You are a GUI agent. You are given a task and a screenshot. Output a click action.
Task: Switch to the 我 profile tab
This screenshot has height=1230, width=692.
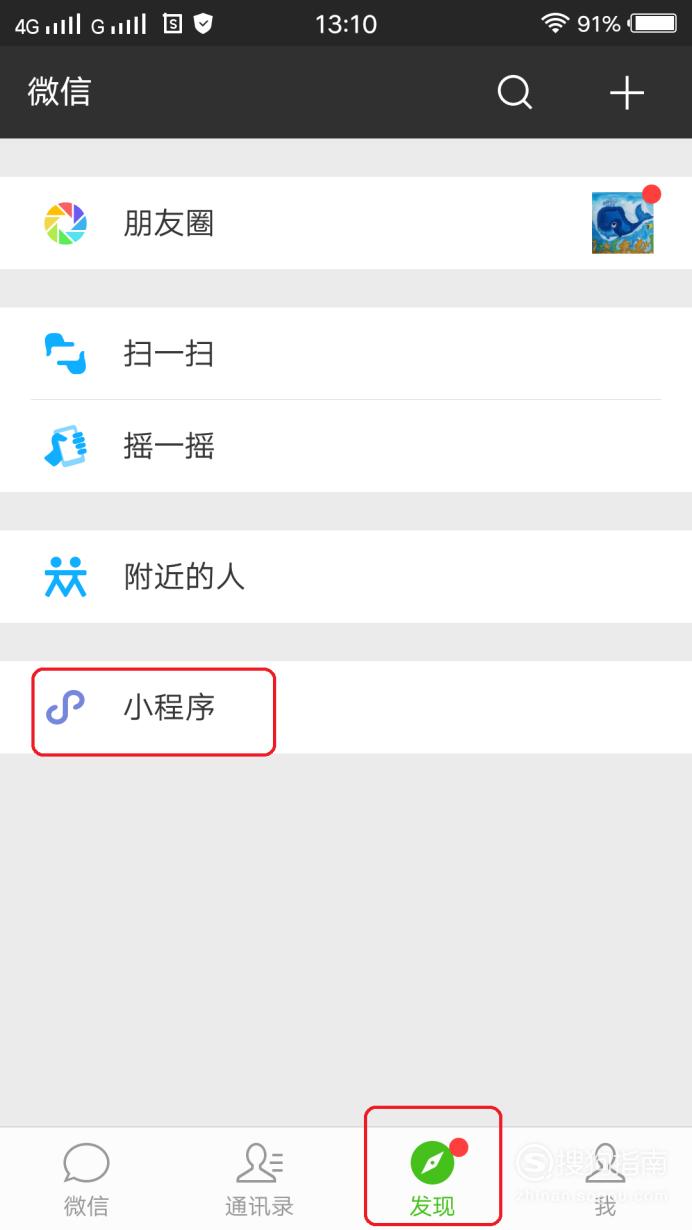(605, 1179)
